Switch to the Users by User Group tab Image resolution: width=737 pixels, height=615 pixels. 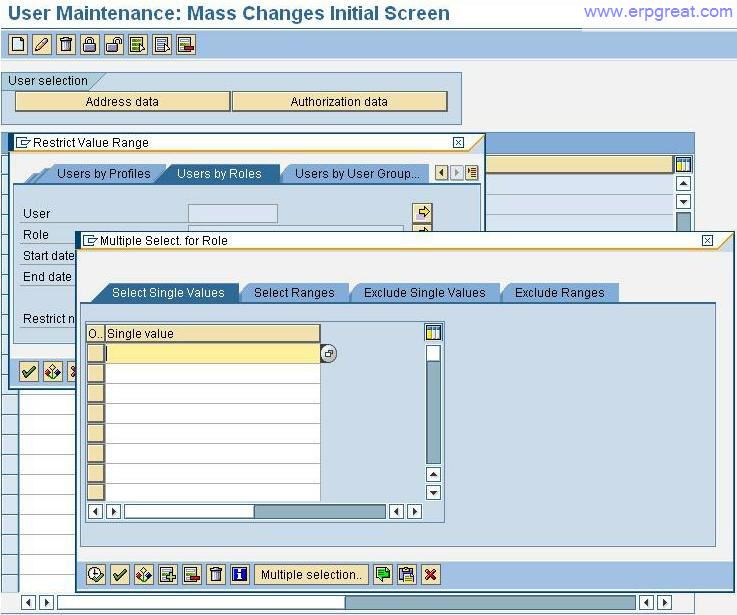tap(356, 174)
